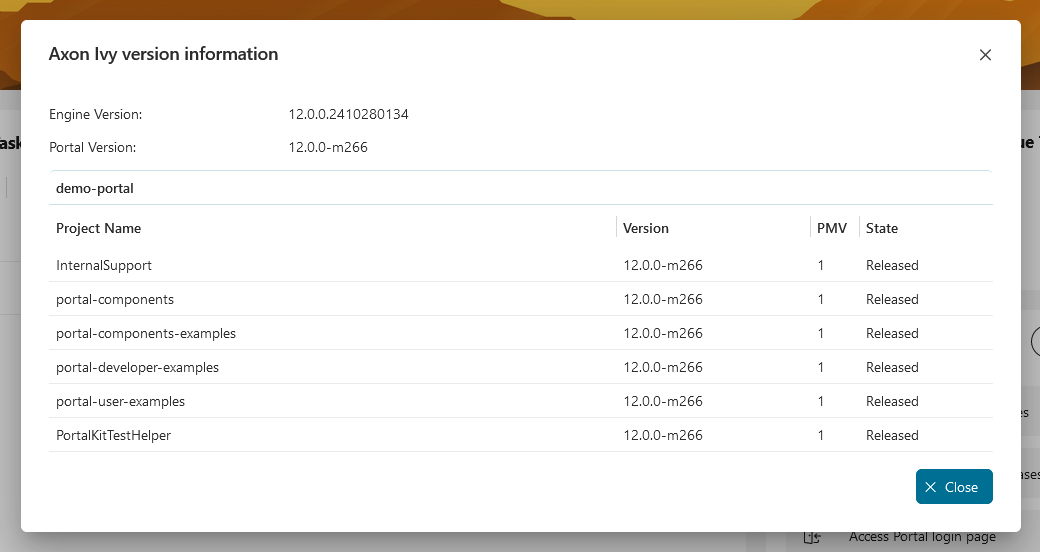Click the Released state in the portal-user-examples row
The image size is (1040, 552).
pos(892,401)
